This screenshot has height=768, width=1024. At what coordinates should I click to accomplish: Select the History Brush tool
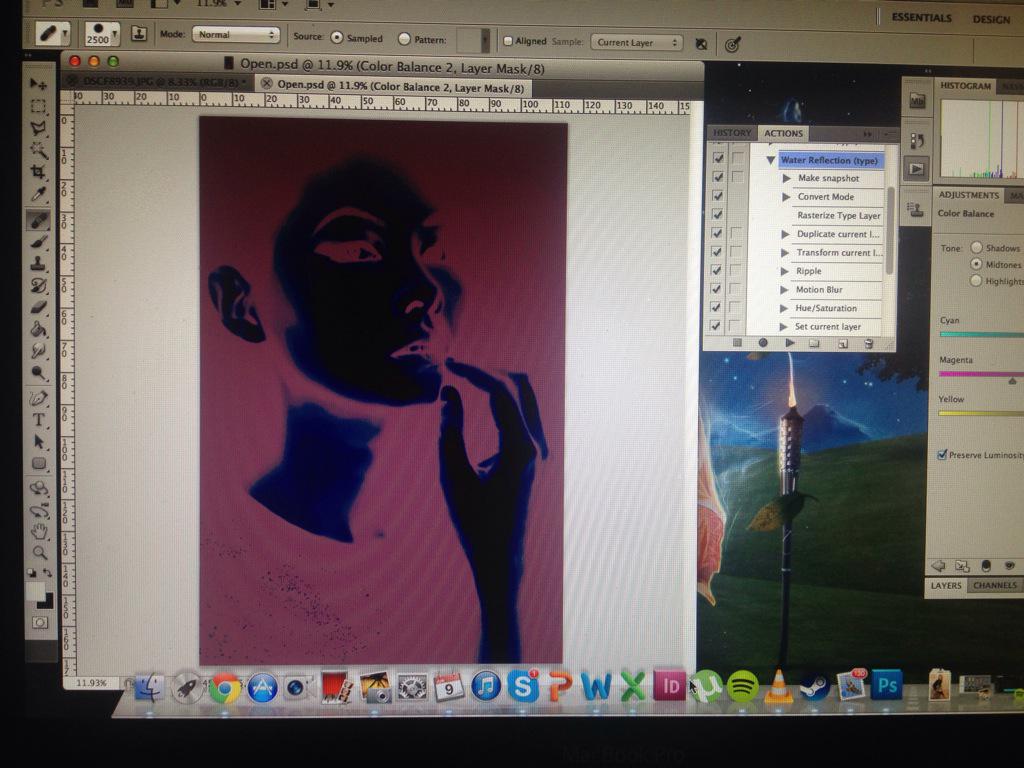point(39,285)
